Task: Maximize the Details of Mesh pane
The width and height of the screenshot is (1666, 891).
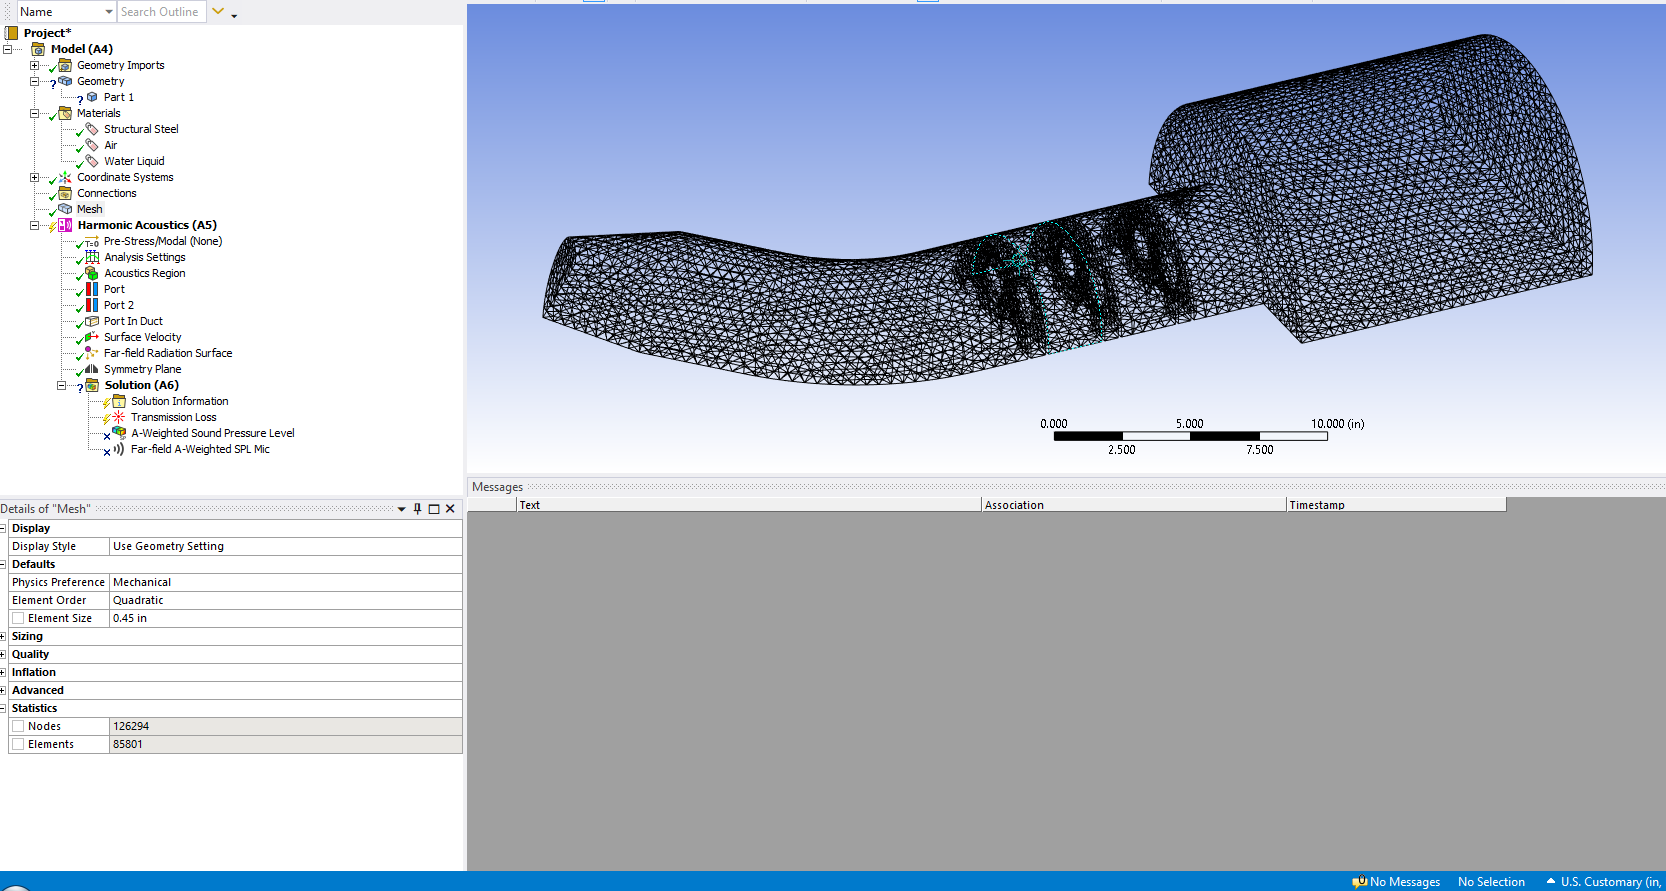Action: 434,509
